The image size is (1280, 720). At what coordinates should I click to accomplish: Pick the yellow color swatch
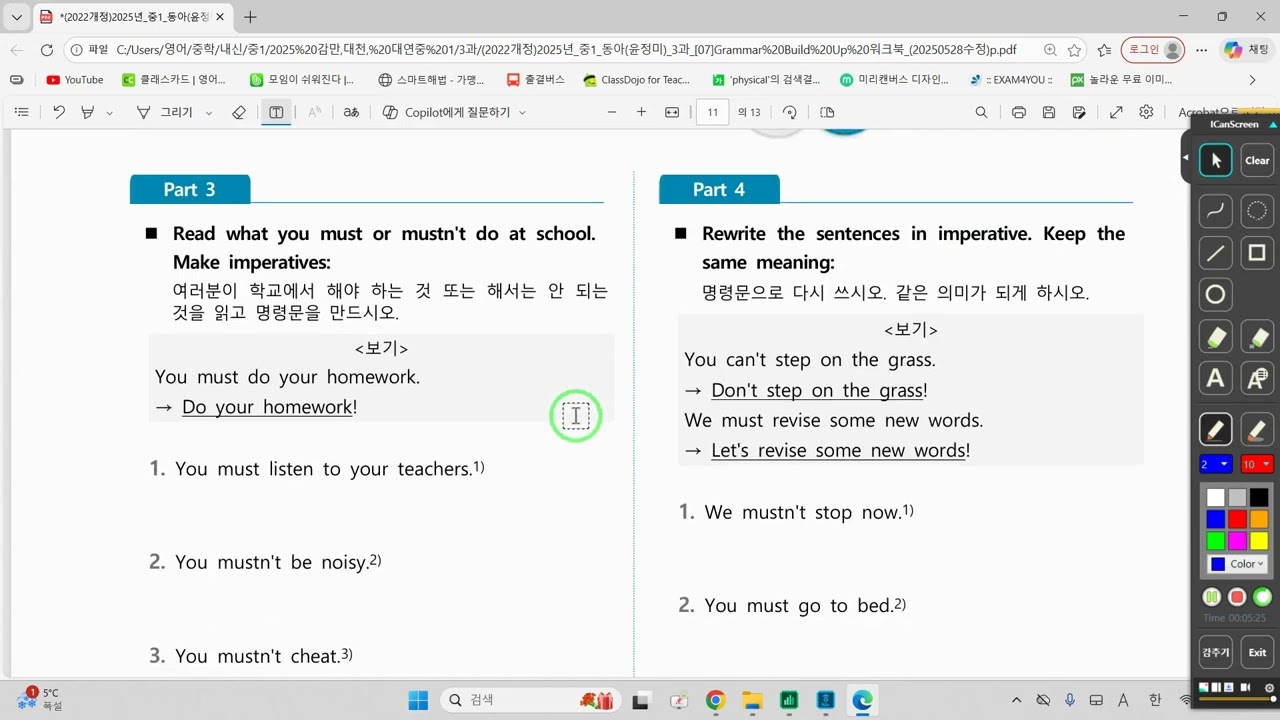pos(1259,541)
